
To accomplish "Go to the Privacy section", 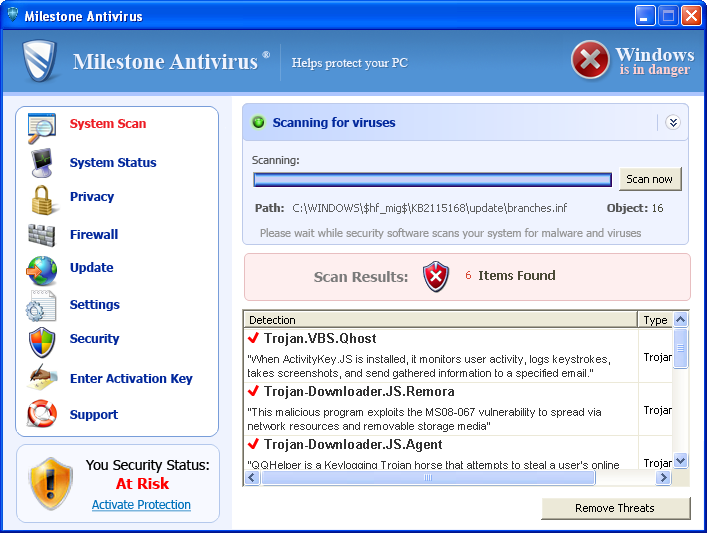I will (92, 197).
